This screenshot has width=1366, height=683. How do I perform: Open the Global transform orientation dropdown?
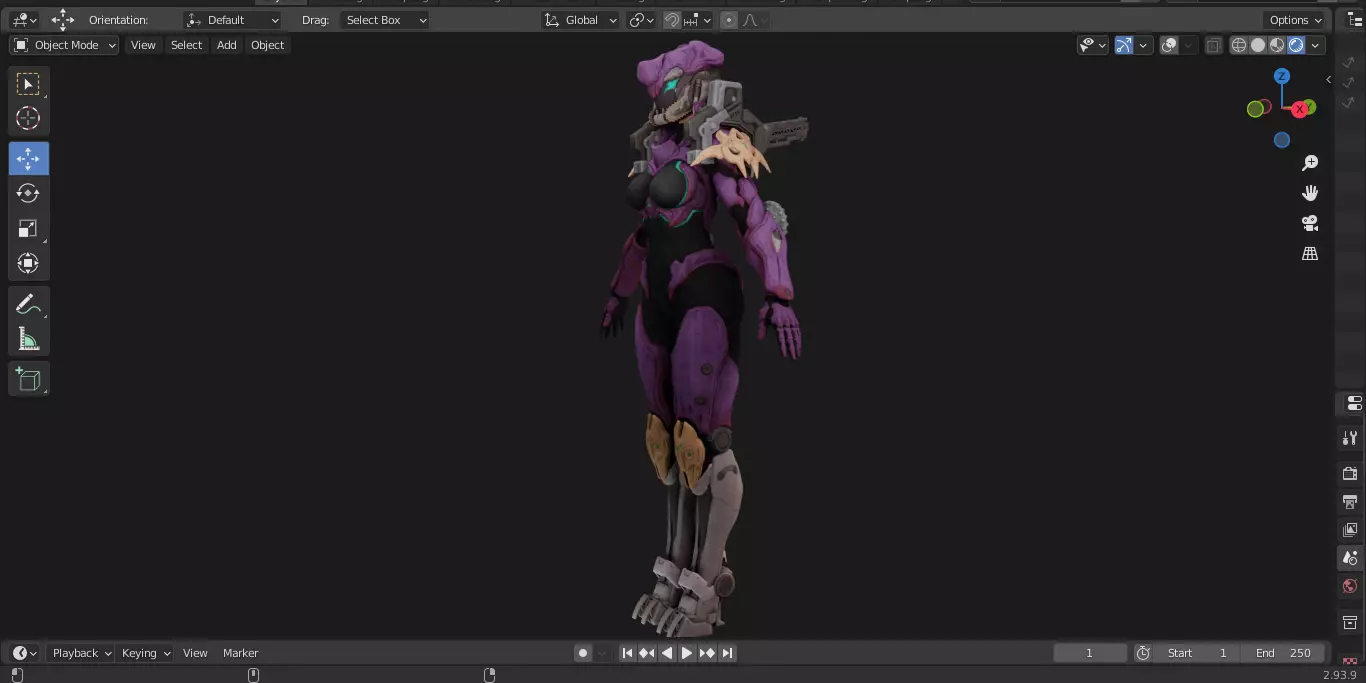coord(581,20)
